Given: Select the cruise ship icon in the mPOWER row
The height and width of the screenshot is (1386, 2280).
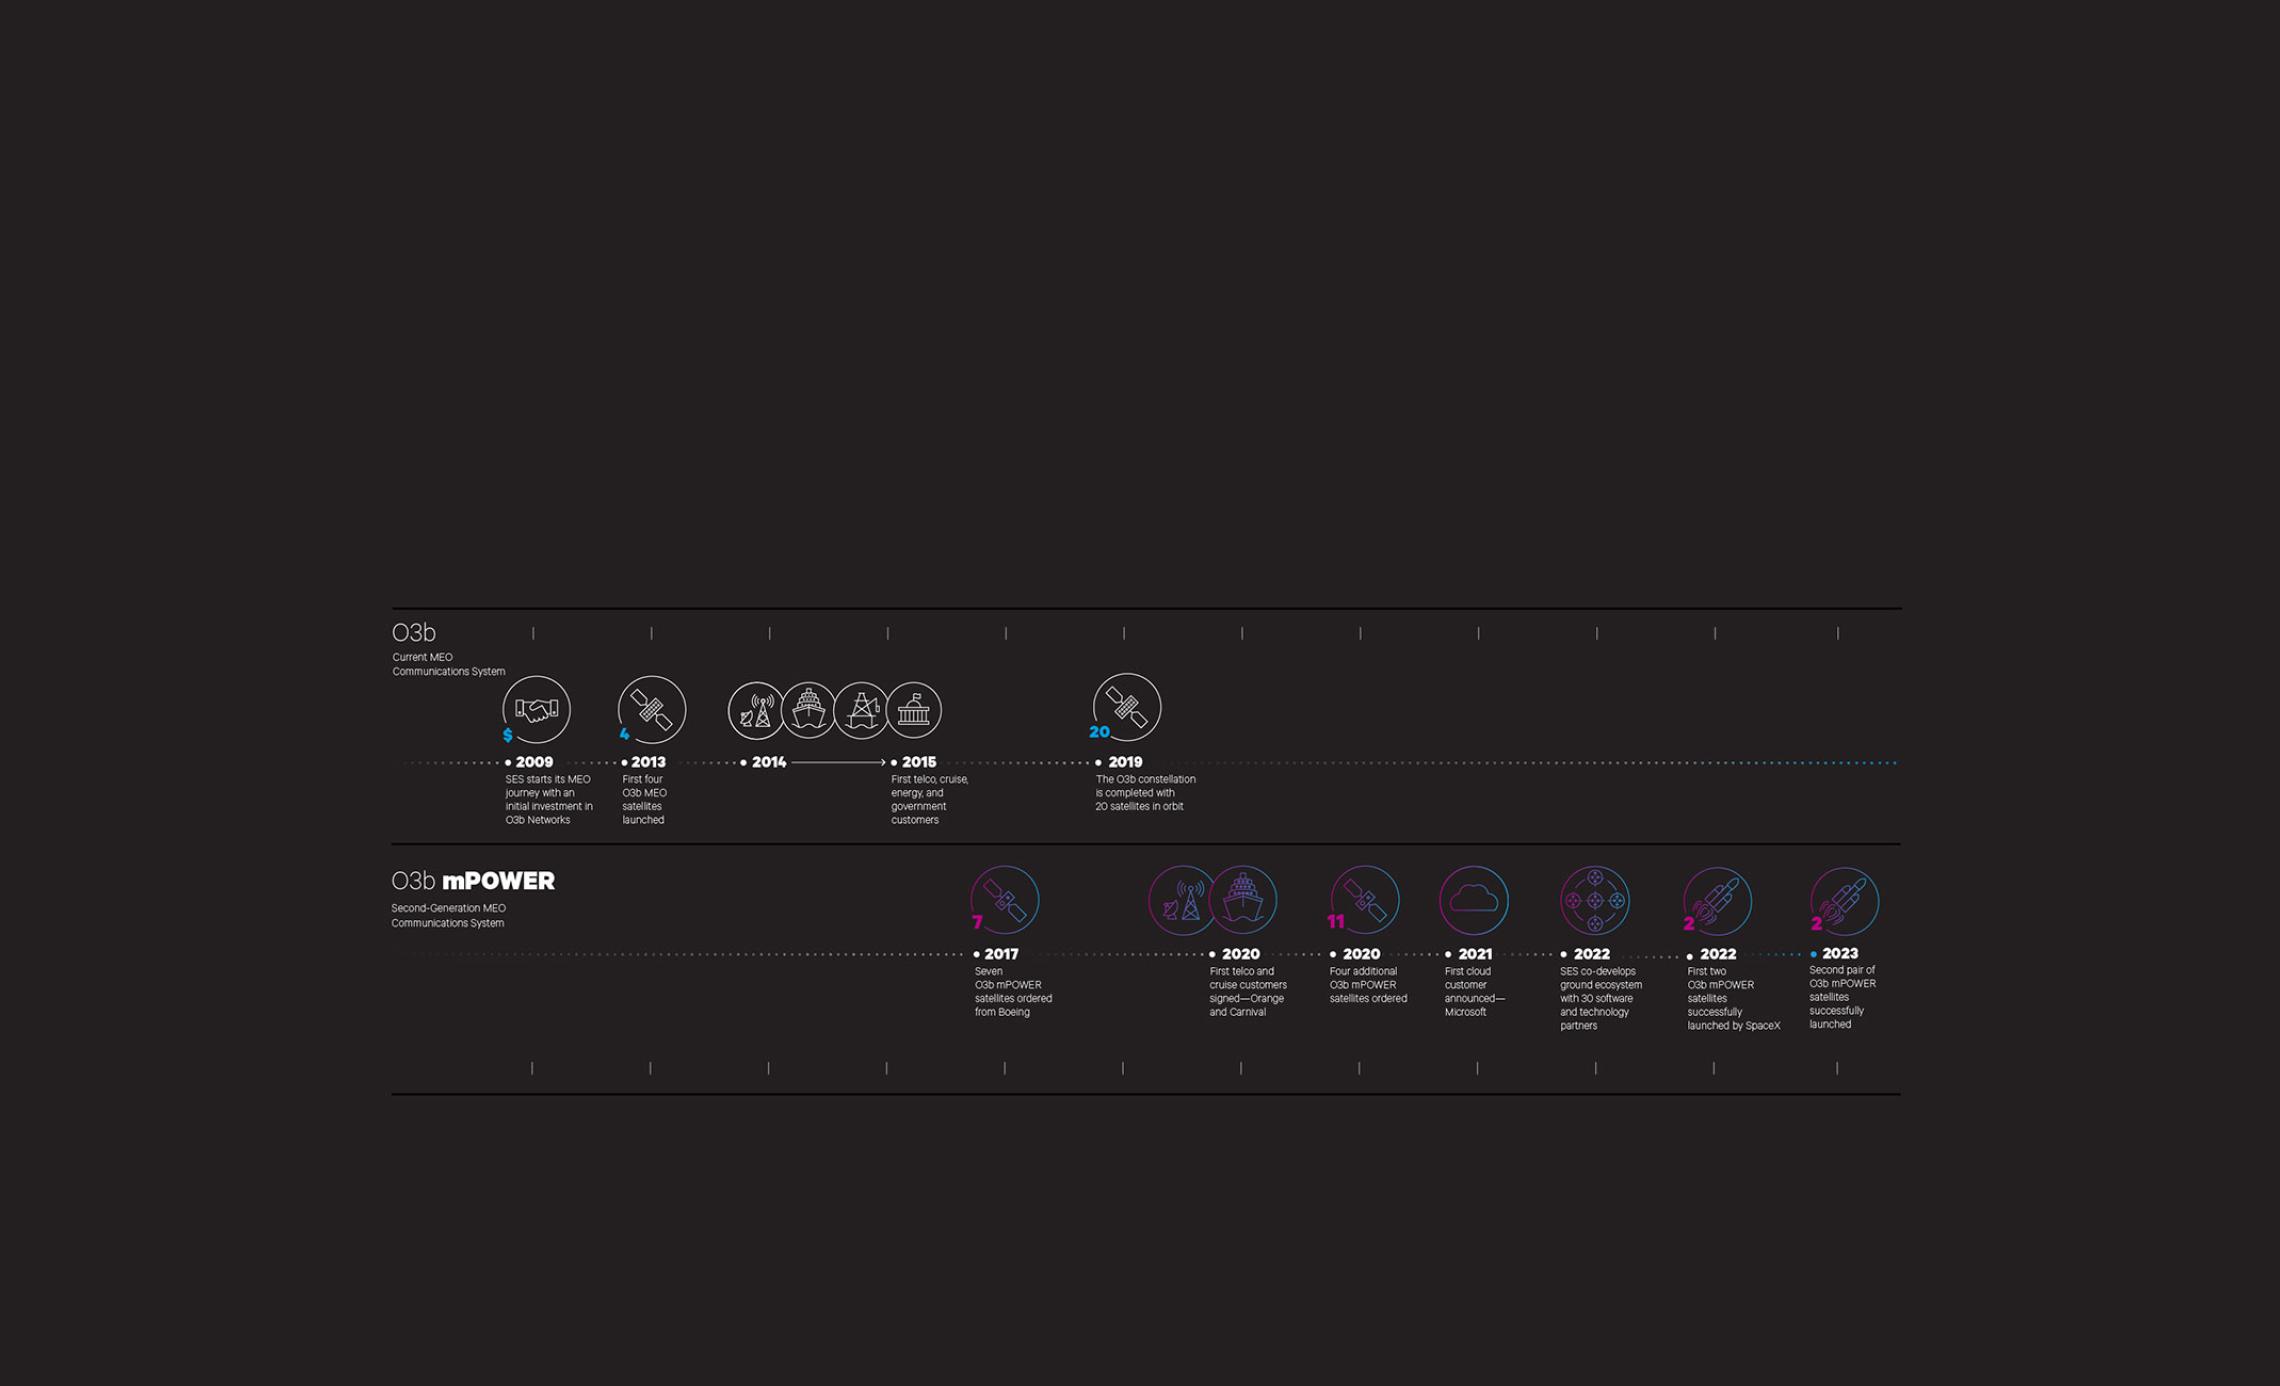Looking at the screenshot, I should [1243, 900].
